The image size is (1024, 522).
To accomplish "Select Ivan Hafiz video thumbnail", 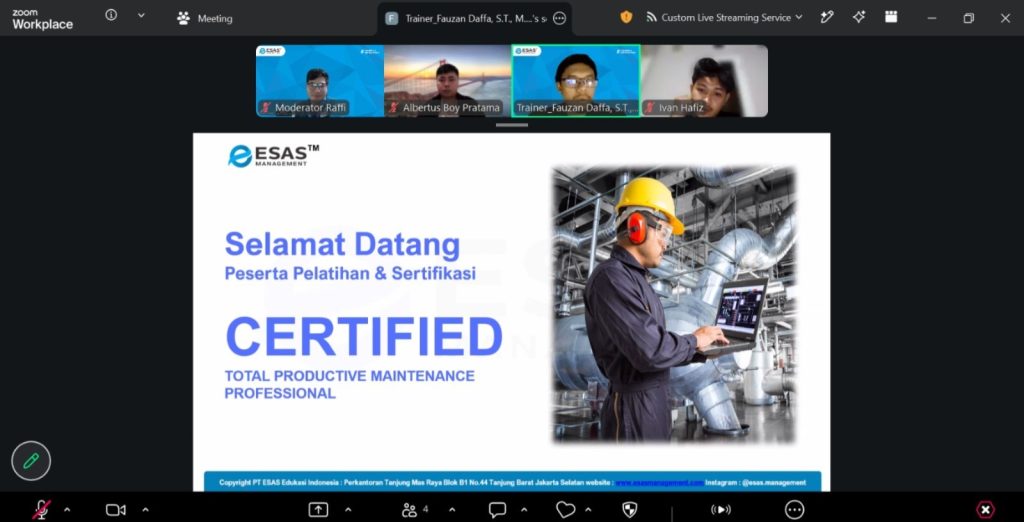I will point(704,81).
